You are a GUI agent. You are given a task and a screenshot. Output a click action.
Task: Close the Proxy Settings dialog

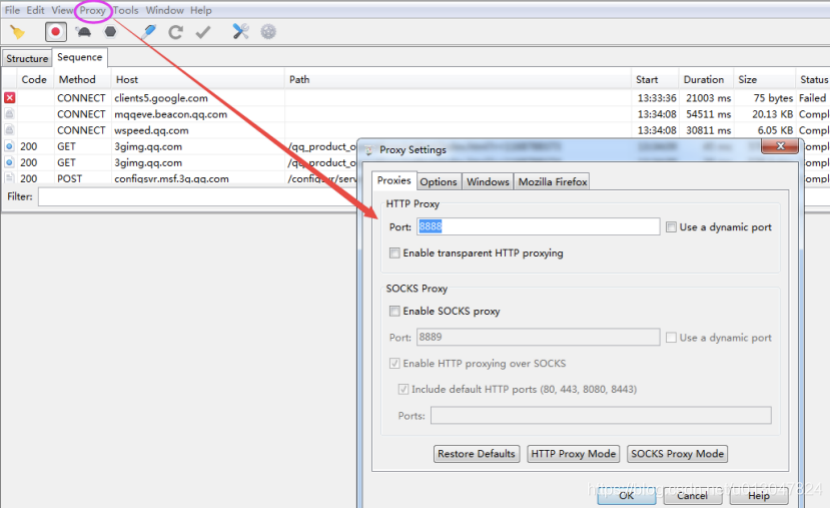779,146
